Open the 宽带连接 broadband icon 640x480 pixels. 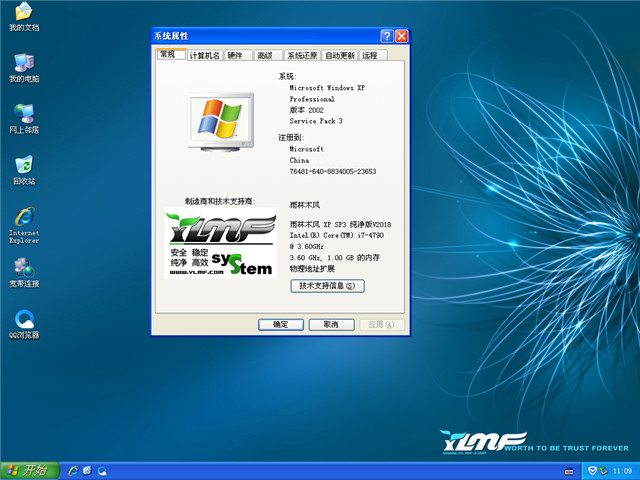click(23, 270)
